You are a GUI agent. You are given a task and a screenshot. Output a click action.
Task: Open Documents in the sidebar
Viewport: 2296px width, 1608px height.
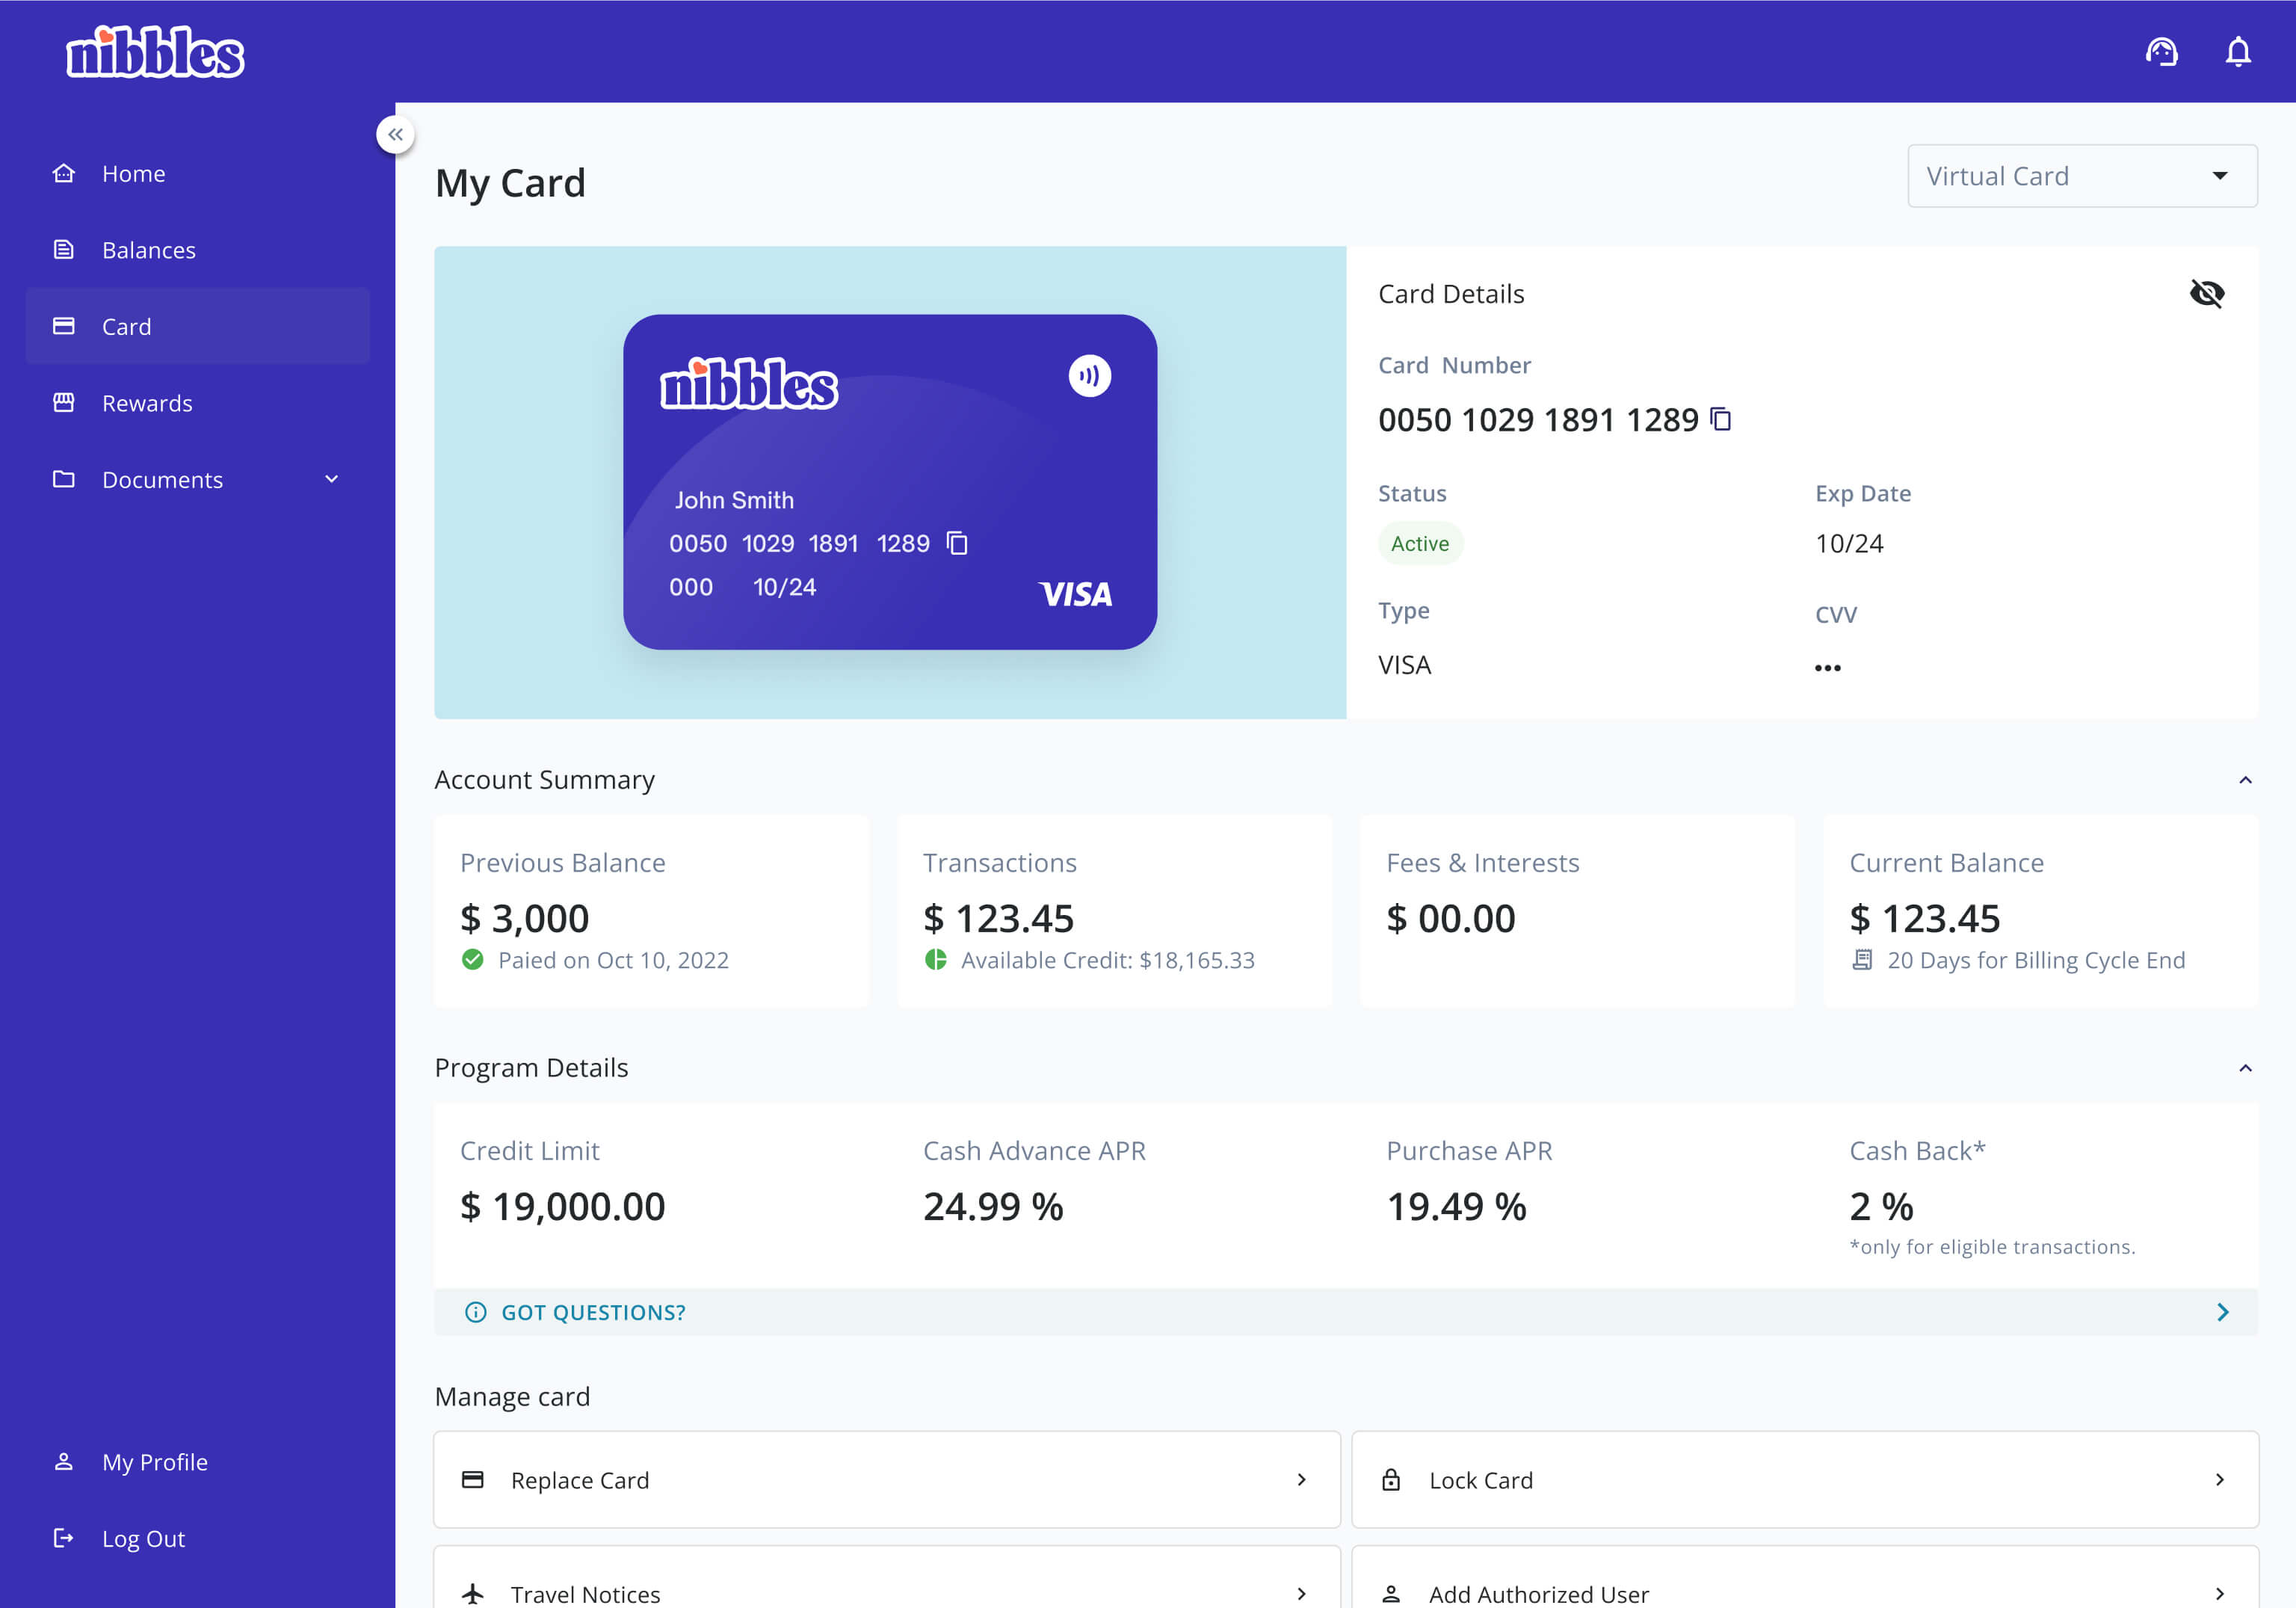coord(198,479)
